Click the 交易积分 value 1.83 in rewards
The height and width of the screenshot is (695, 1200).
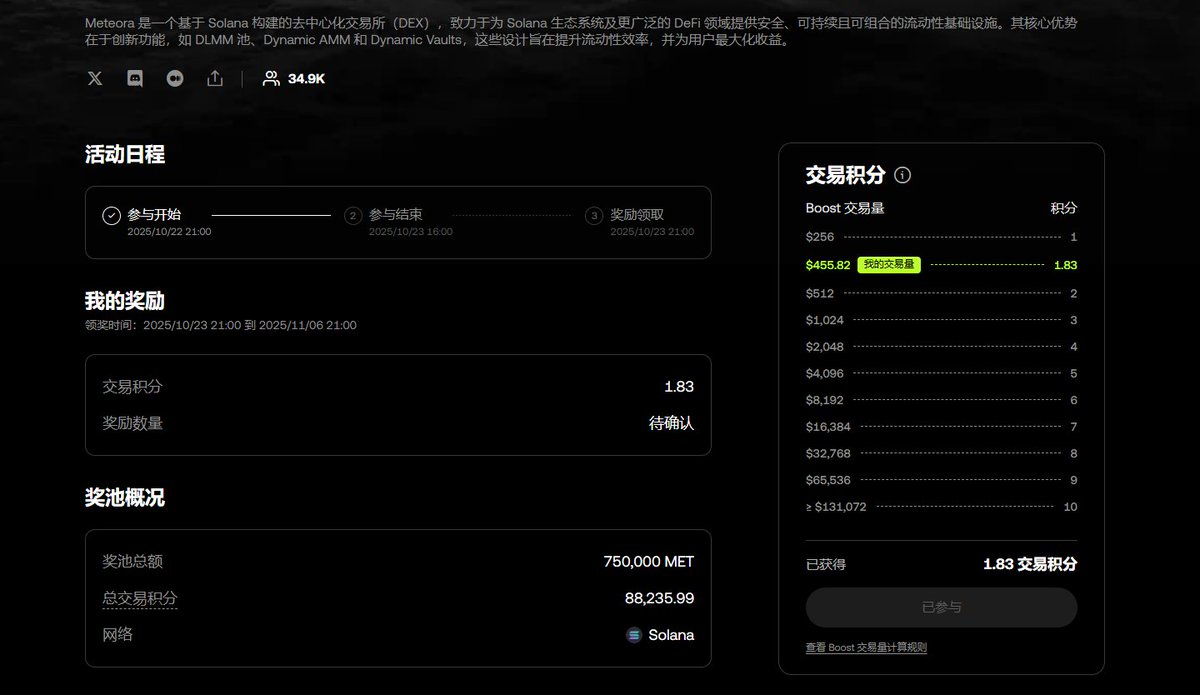[x=679, y=387]
